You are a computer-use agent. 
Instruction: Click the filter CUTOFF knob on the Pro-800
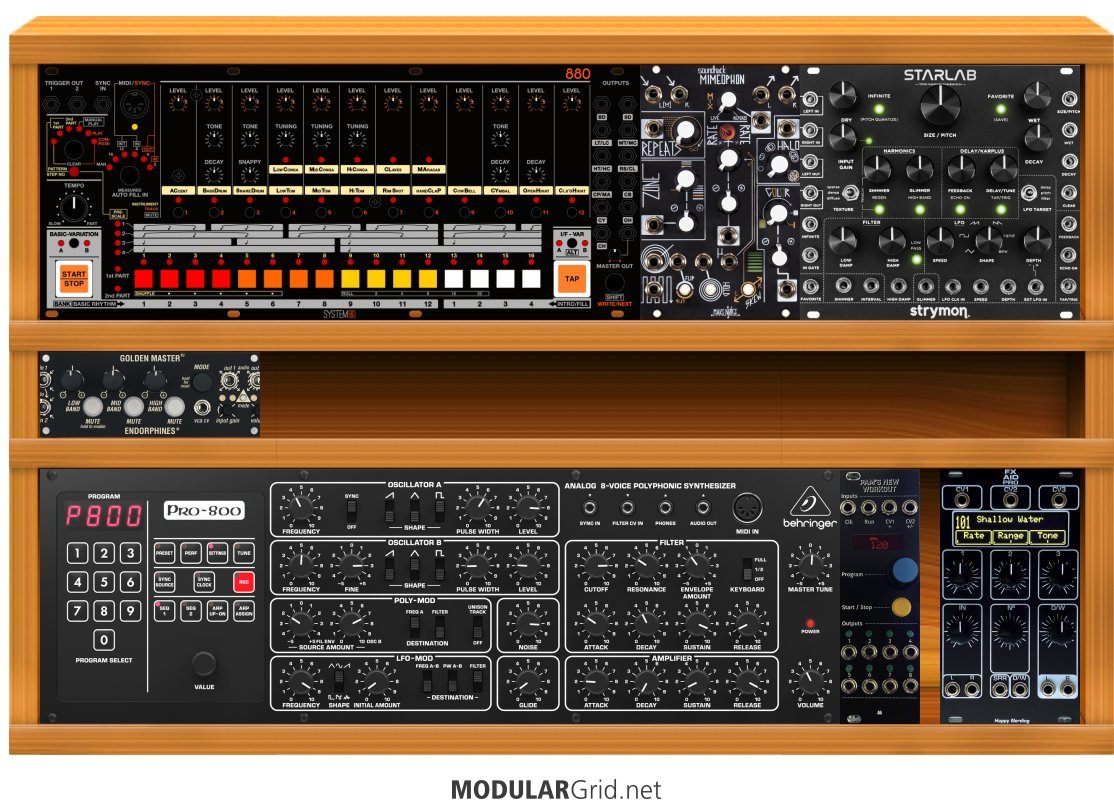click(596, 565)
